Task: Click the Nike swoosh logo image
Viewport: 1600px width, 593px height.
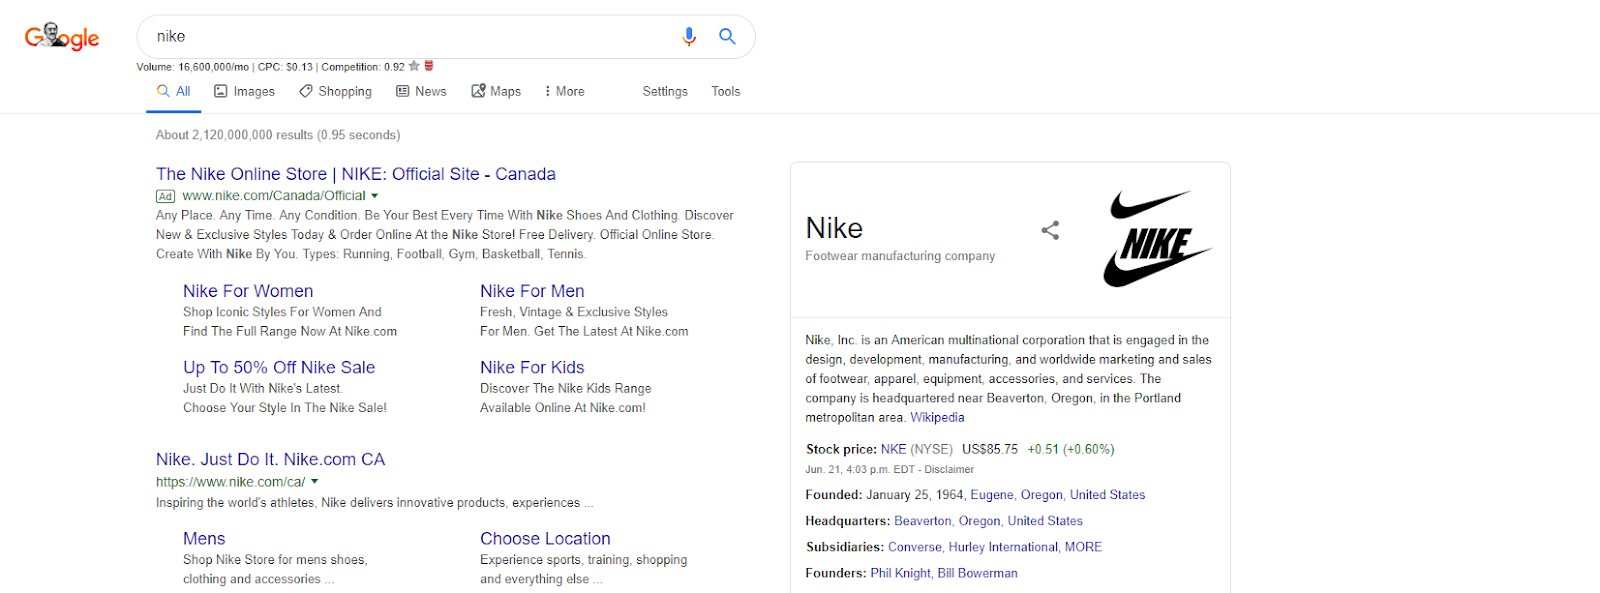Action: click(1157, 239)
